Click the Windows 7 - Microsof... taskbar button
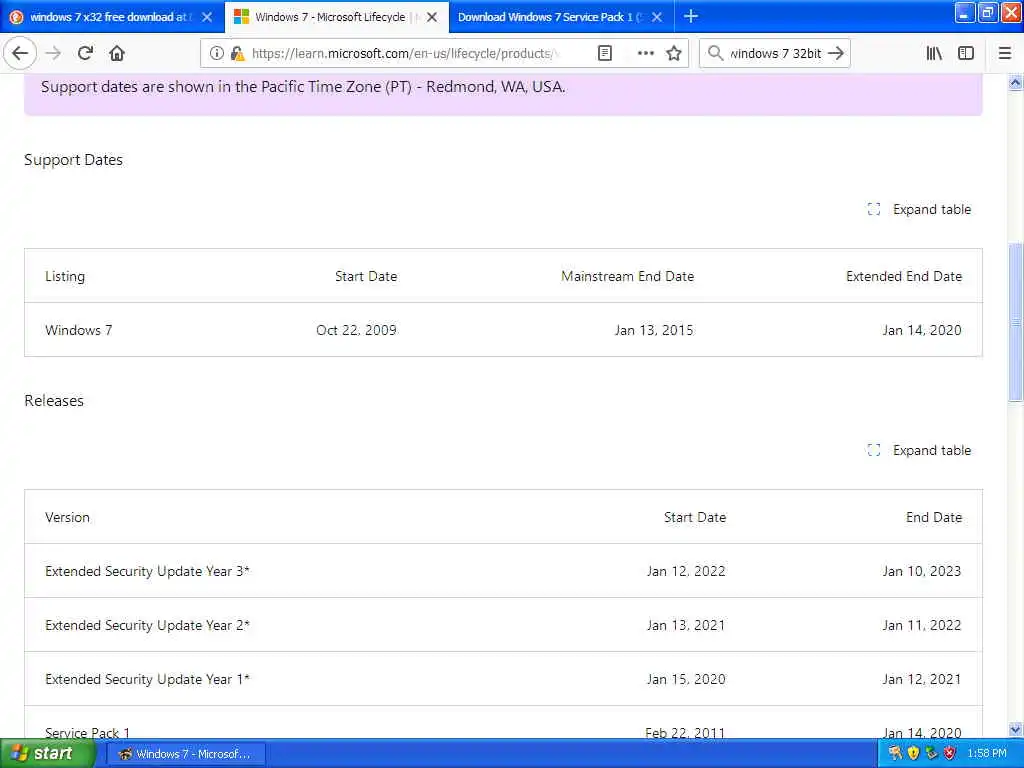The width and height of the screenshot is (1024, 768). coord(185,754)
